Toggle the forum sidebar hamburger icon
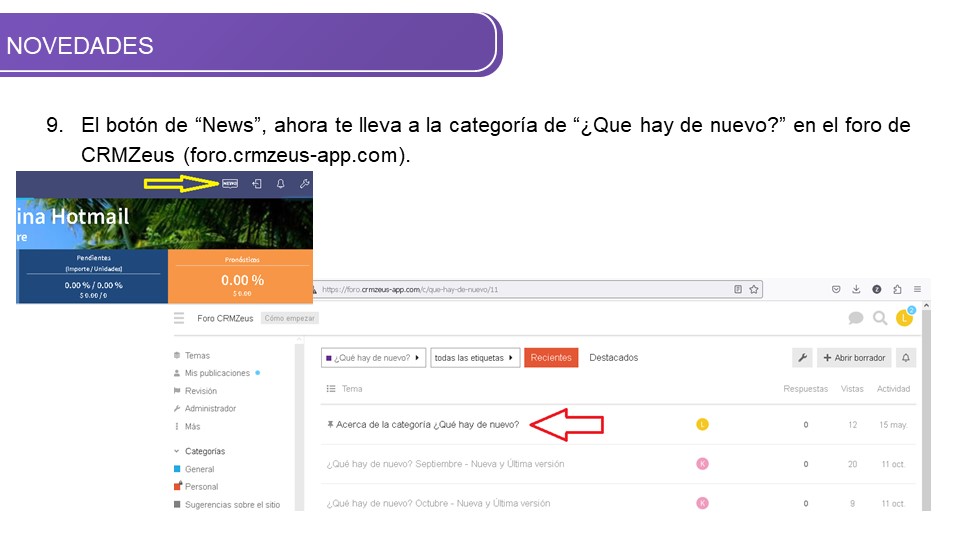Viewport: 960px width, 540px height. (179, 318)
